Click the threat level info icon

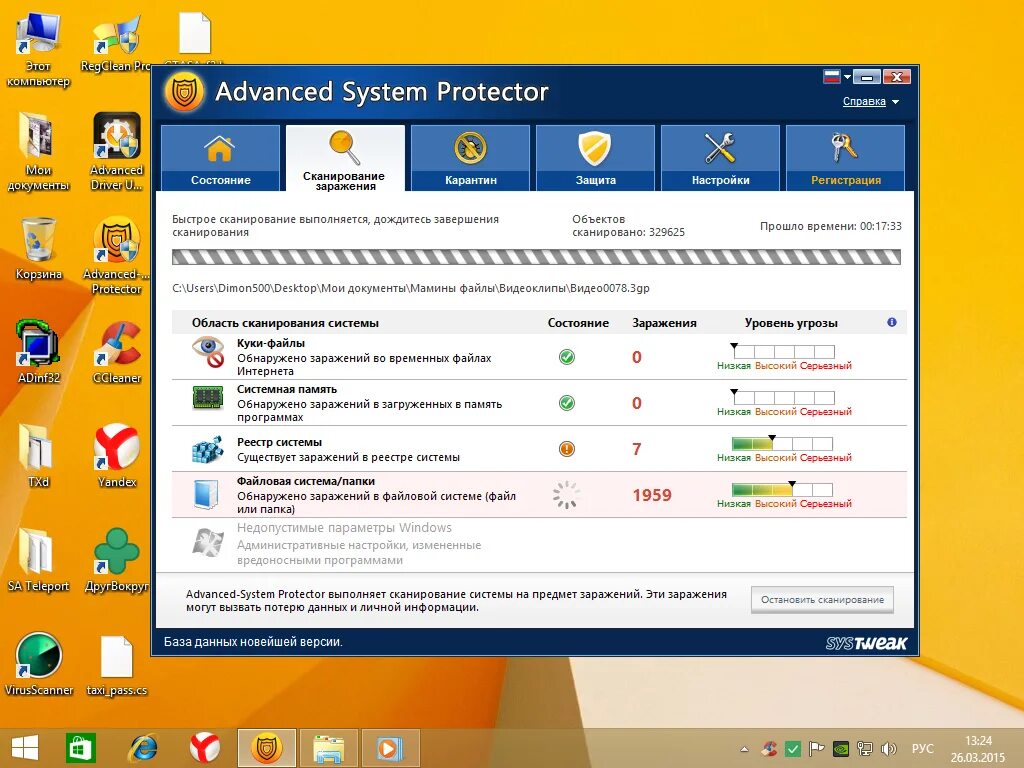point(891,322)
